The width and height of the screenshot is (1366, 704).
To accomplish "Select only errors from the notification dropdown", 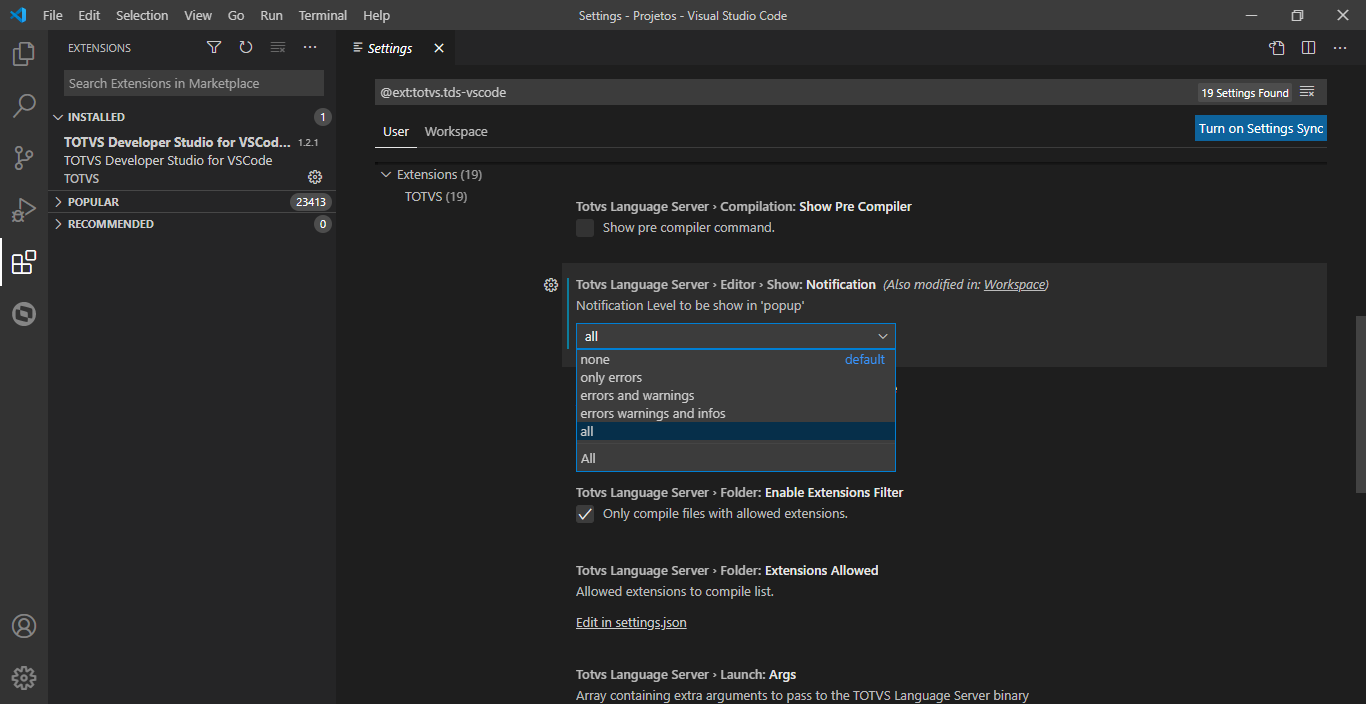I will (x=611, y=377).
